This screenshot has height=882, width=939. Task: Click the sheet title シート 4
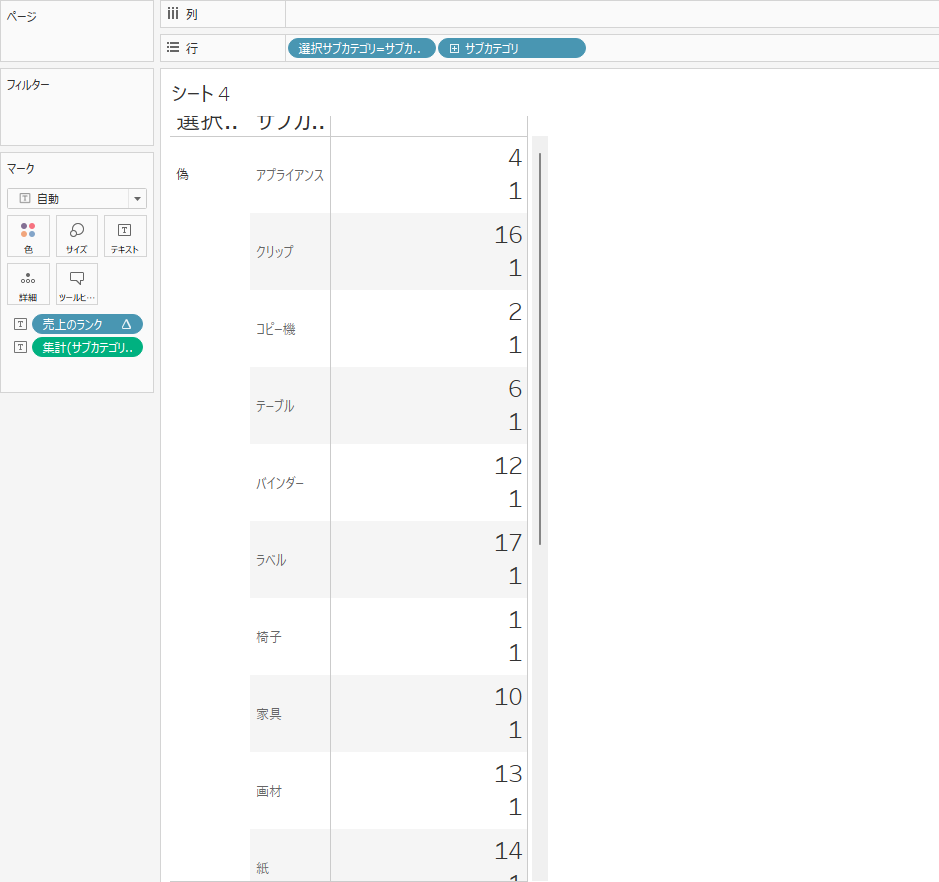click(x=201, y=94)
